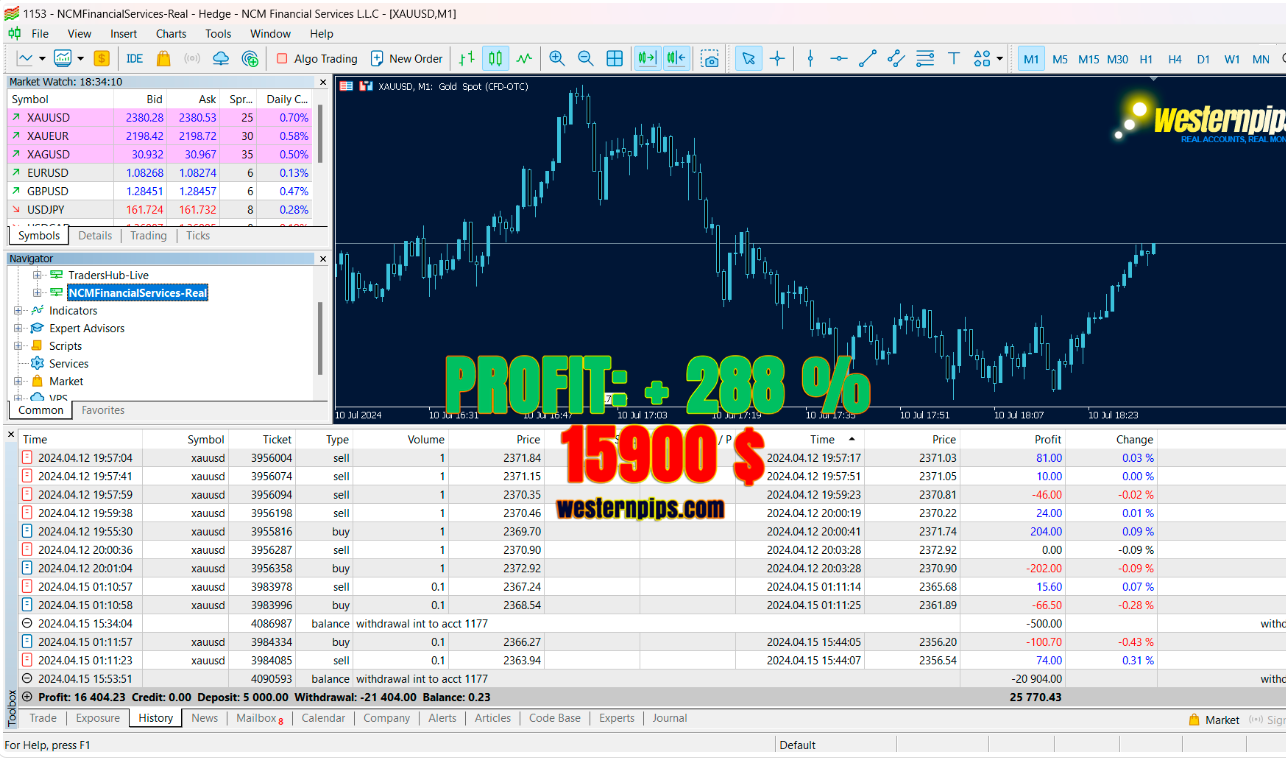The height and width of the screenshot is (760, 1286).
Task: Open the chart type dropdown arrow
Action: (42, 59)
